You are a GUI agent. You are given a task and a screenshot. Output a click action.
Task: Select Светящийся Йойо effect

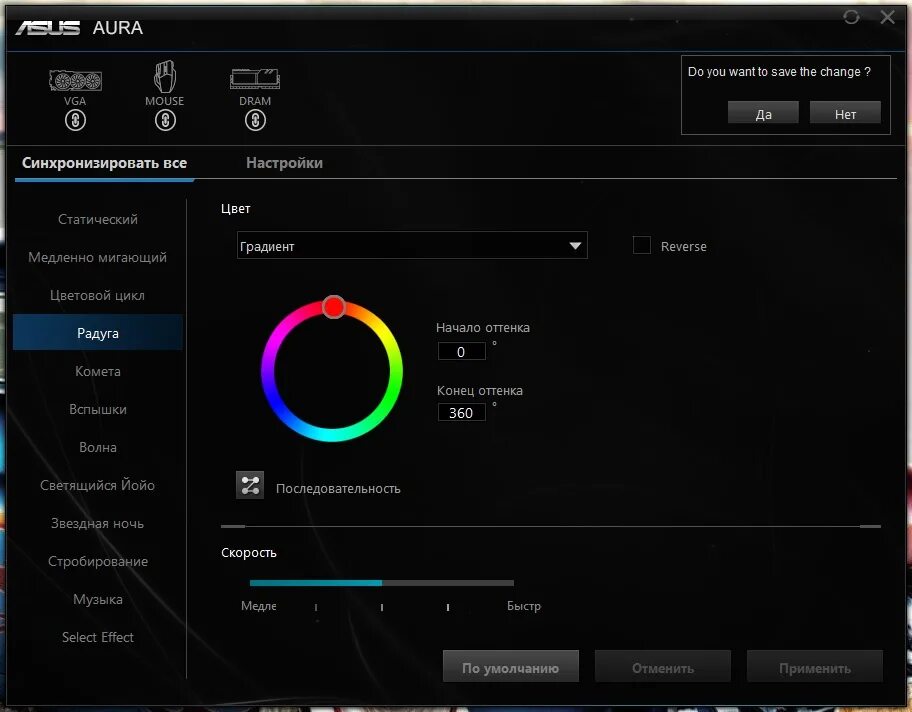click(98, 485)
